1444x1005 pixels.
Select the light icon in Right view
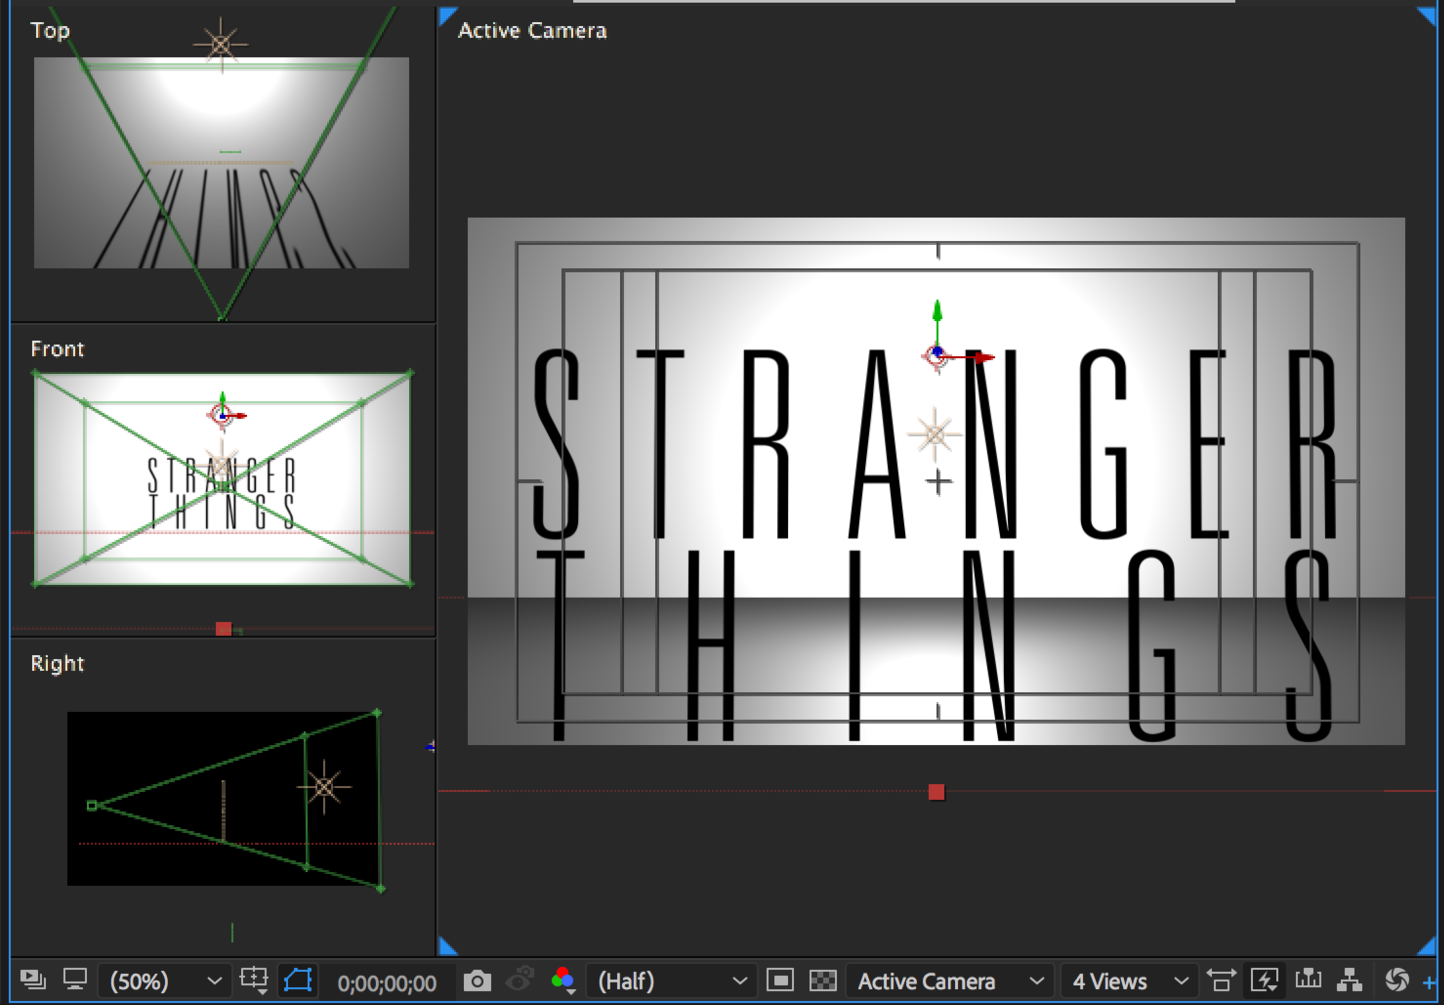(324, 788)
